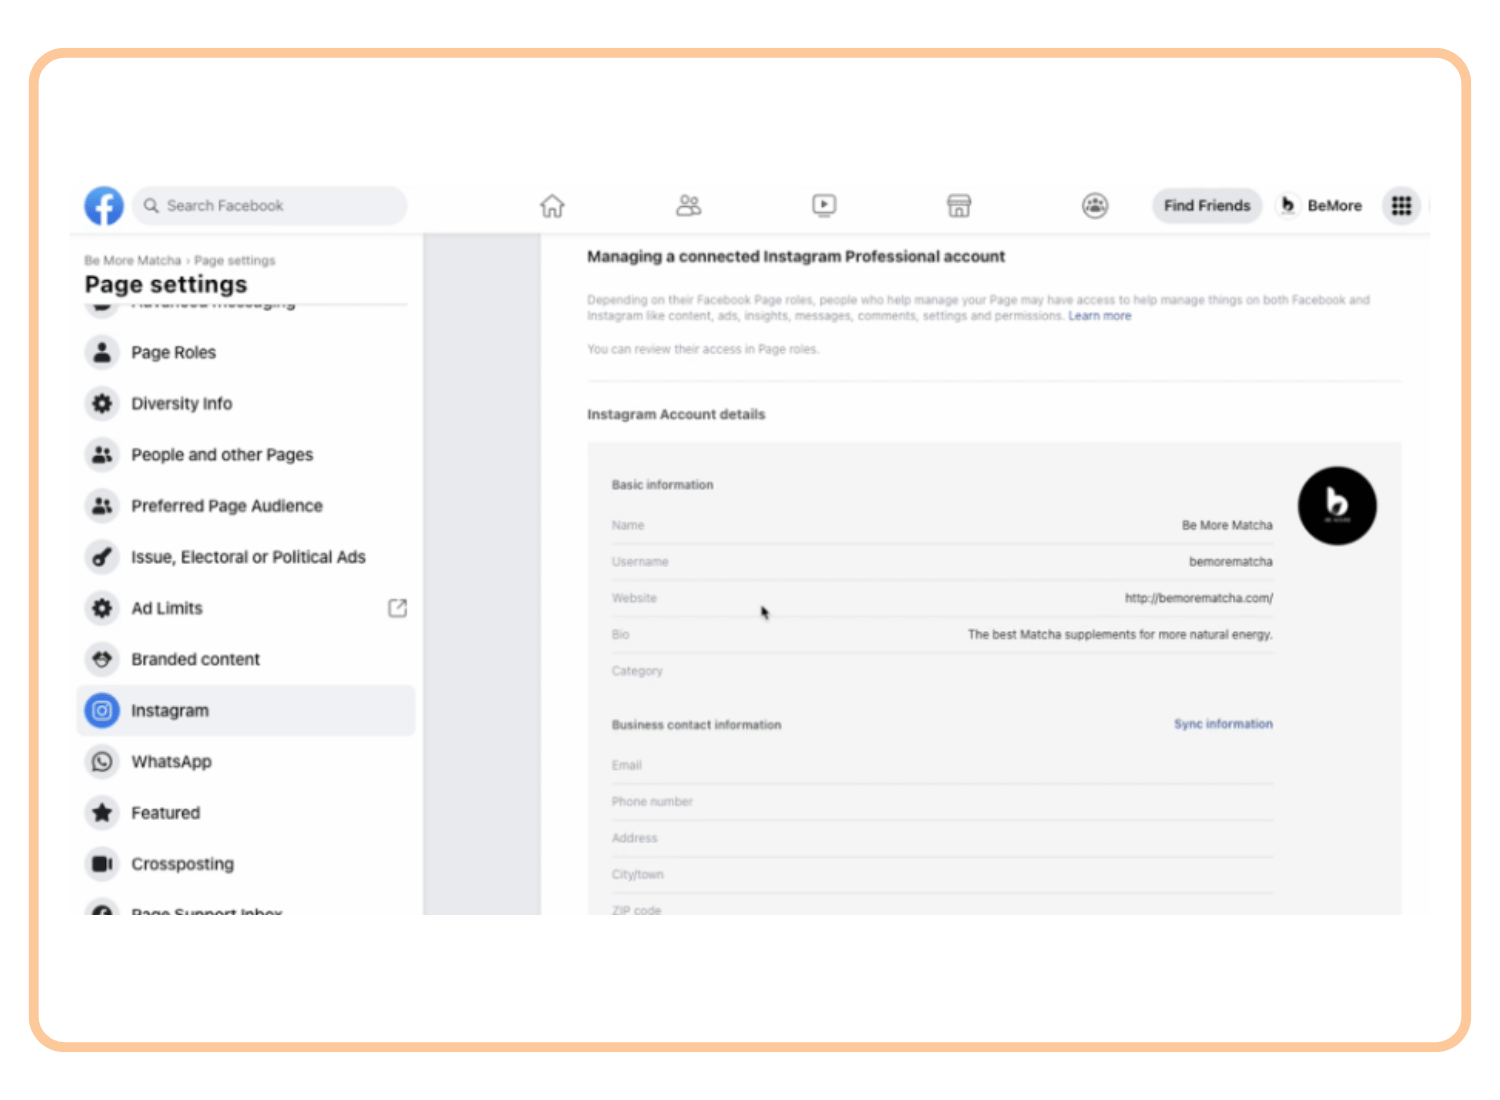Open Ad Limits settings

click(x=245, y=608)
